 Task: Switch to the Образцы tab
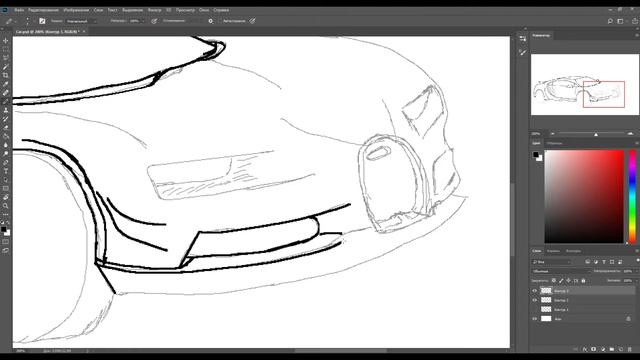tap(554, 143)
